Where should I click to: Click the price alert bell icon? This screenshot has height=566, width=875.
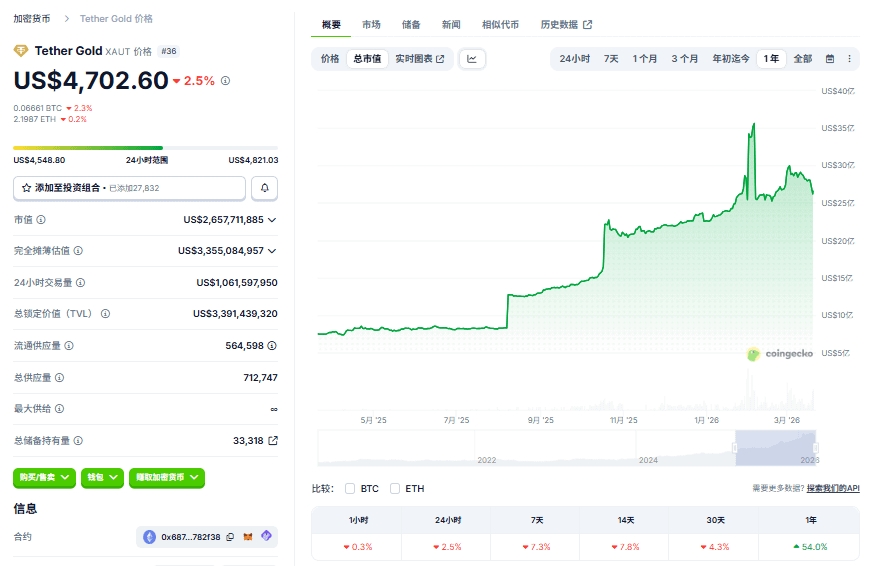click(265, 188)
